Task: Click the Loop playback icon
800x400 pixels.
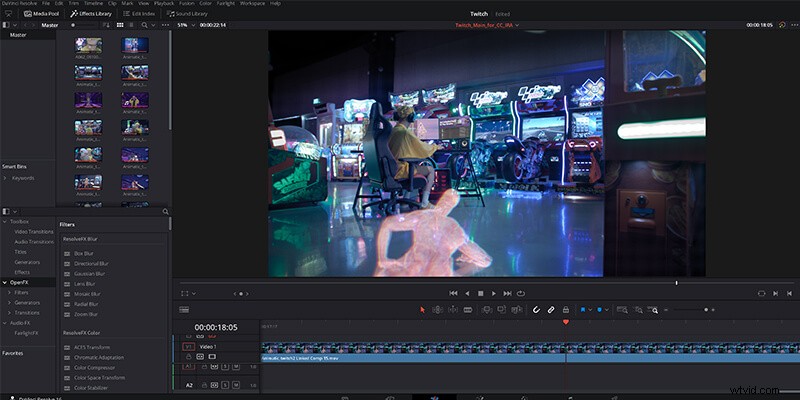Action: (x=520, y=293)
